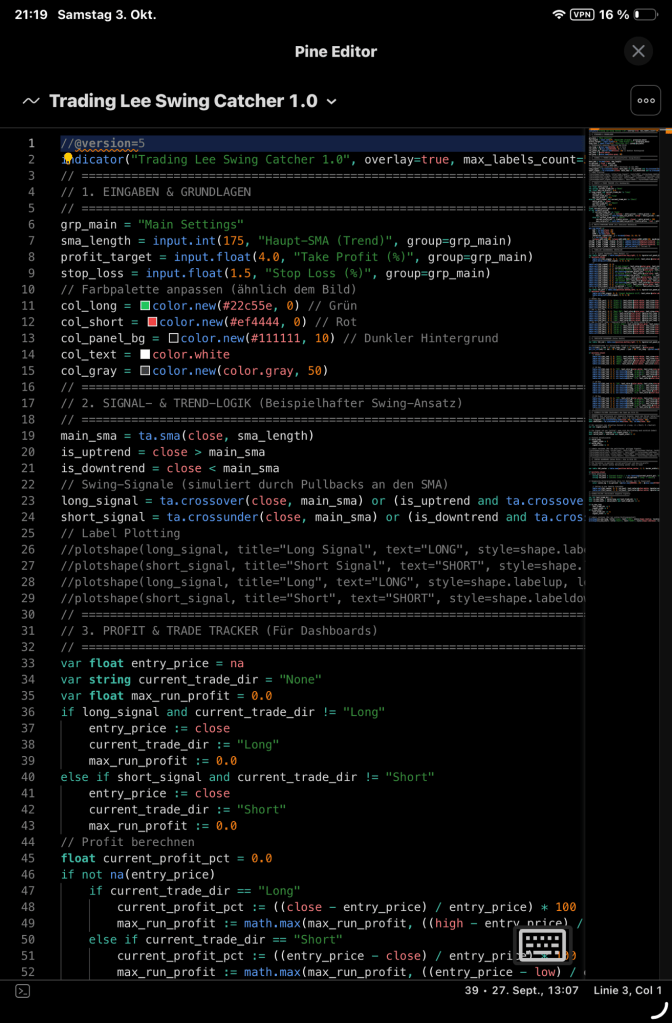Click the Profit berechnen comment
This screenshot has height=1023, width=672.
128,842
